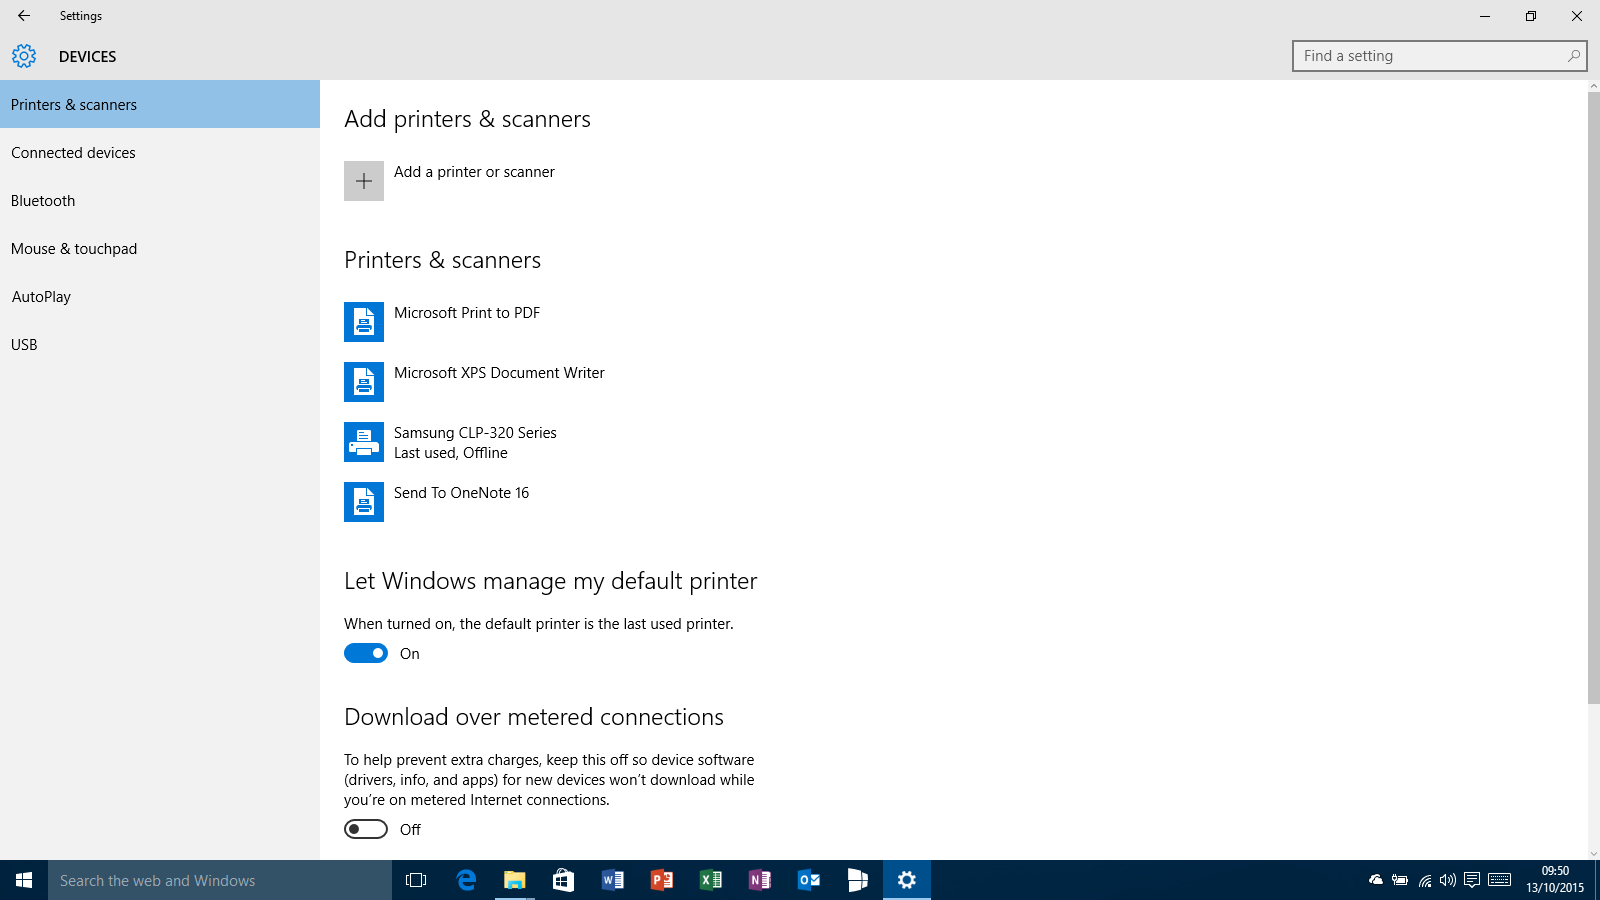Click the Samsung CLP-320 Series name
Viewport: 1600px width, 900px height.
coord(475,433)
